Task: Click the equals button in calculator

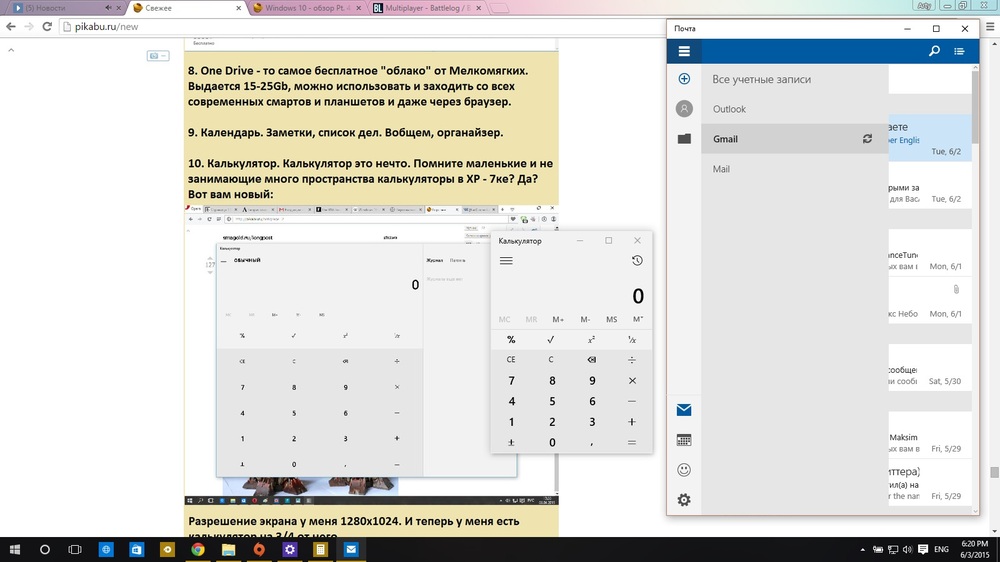Action: [632, 442]
